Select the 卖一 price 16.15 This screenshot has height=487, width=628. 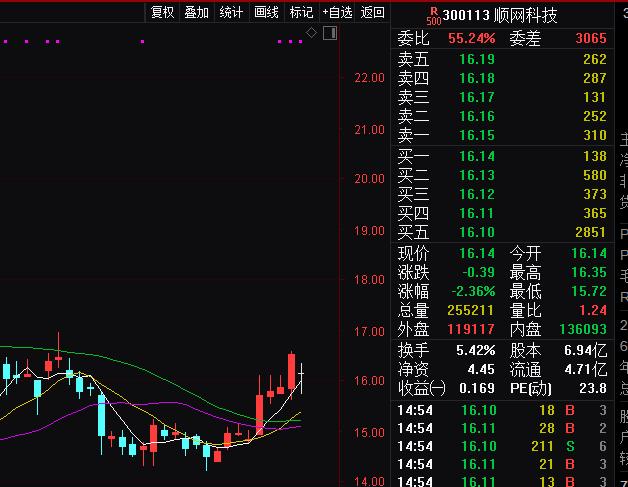[x=477, y=135]
